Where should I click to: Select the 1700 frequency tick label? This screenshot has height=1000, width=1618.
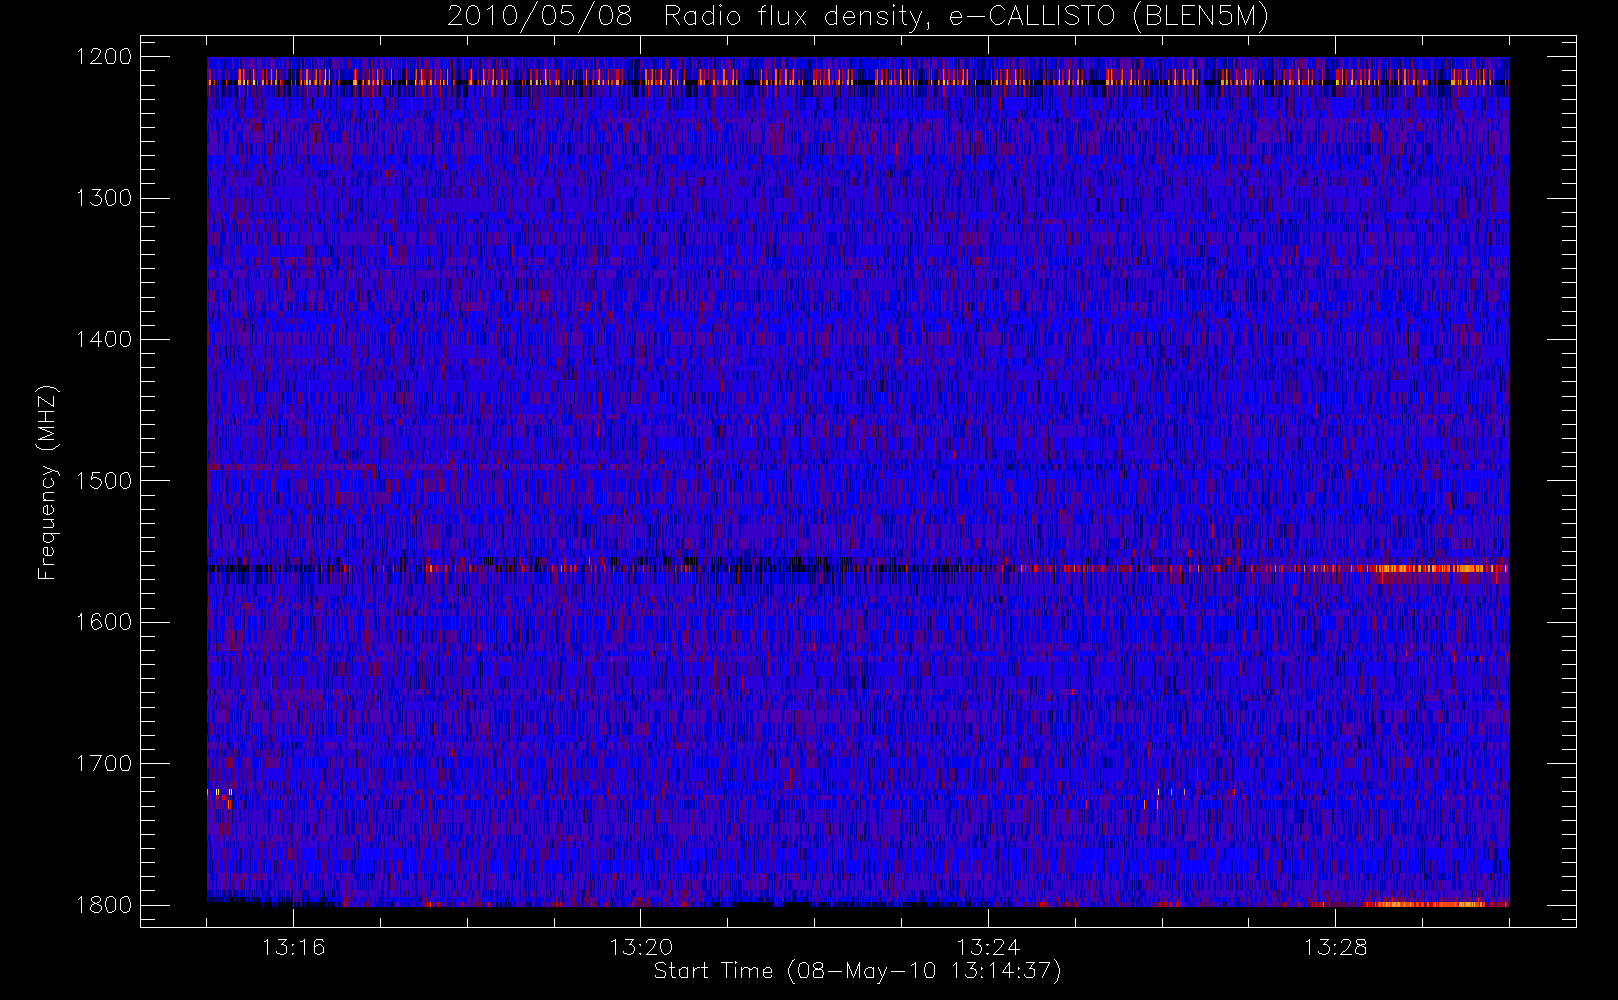pyautogui.click(x=104, y=763)
